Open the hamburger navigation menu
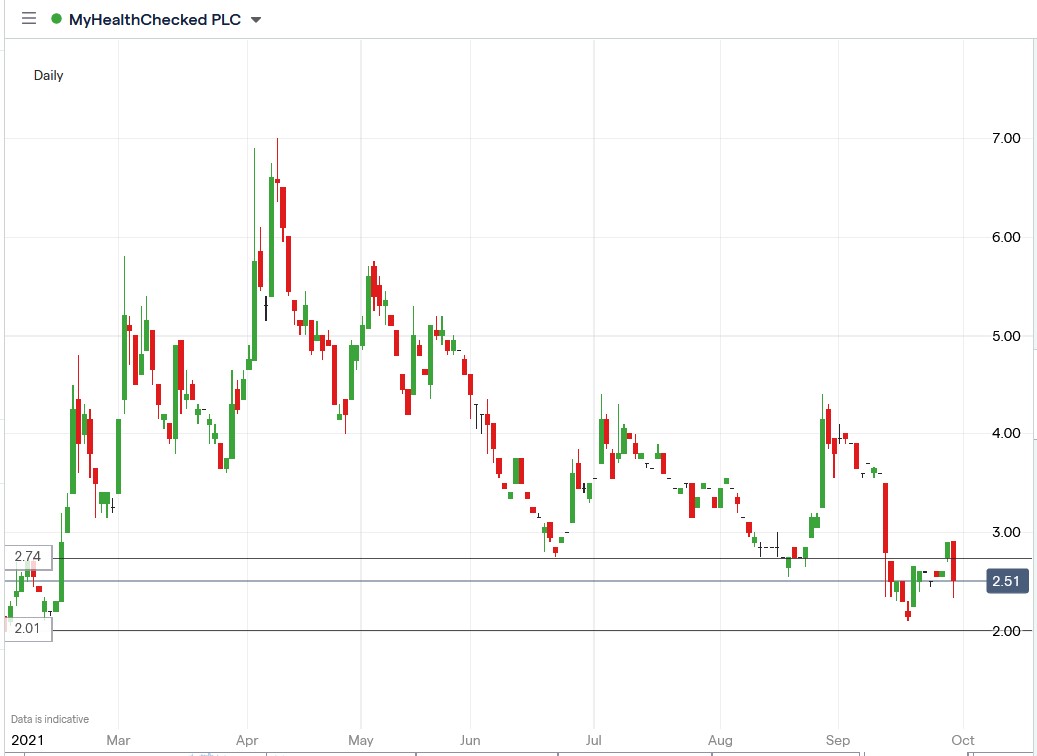1037x756 pixels. pyautogui.click(x=29, y=18)
